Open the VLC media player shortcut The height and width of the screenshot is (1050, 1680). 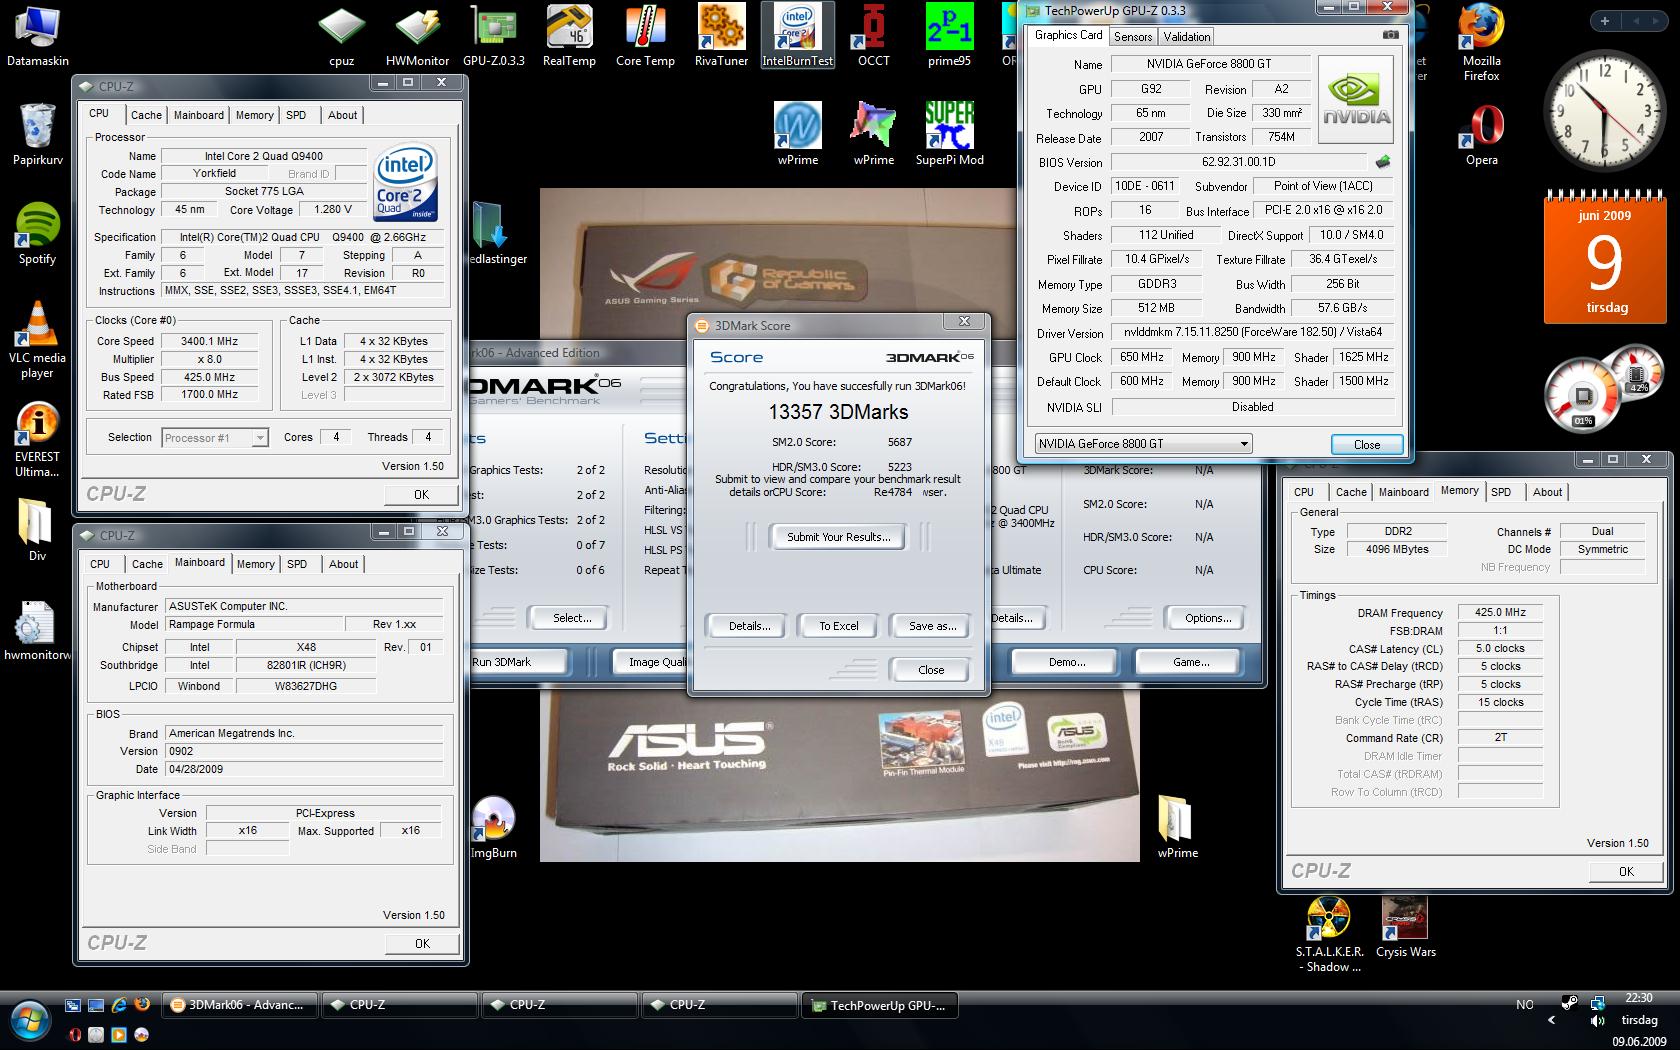(x=37, y=340)
